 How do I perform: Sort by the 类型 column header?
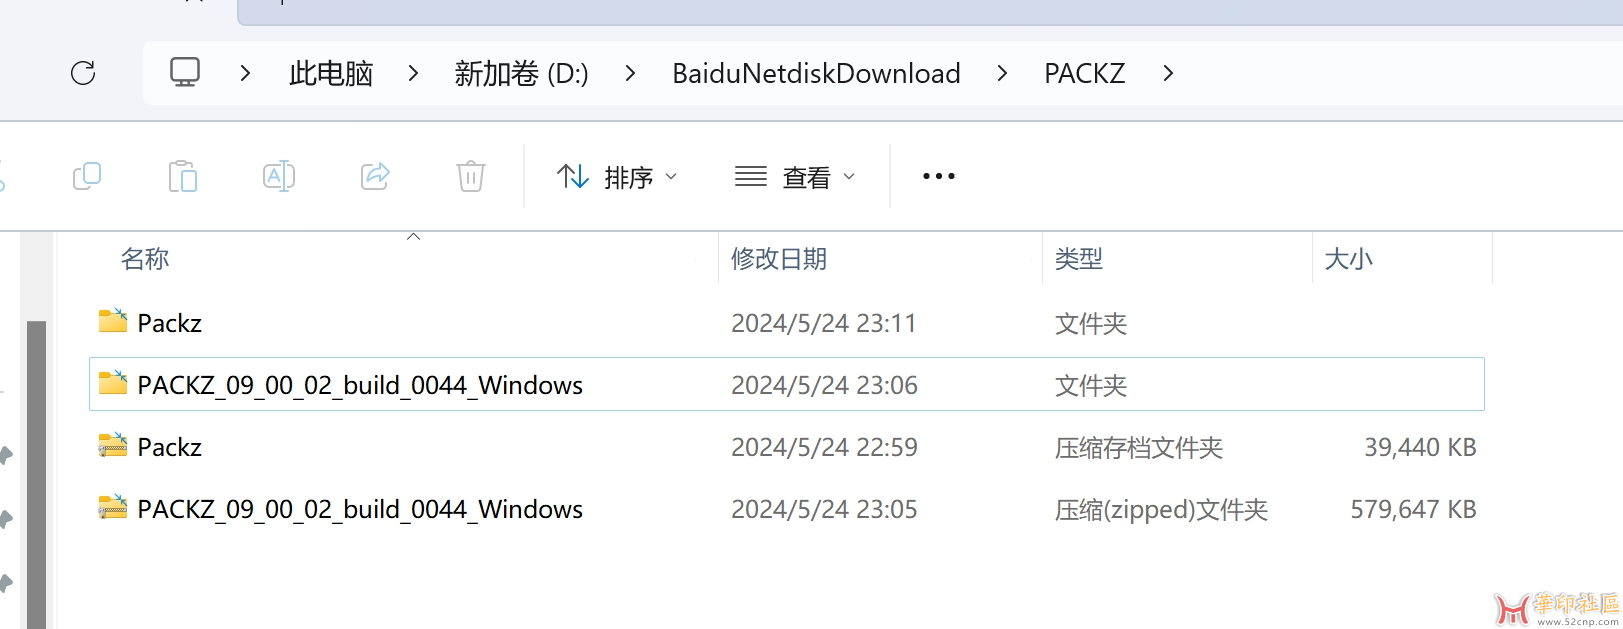[x=1079, y=259]
